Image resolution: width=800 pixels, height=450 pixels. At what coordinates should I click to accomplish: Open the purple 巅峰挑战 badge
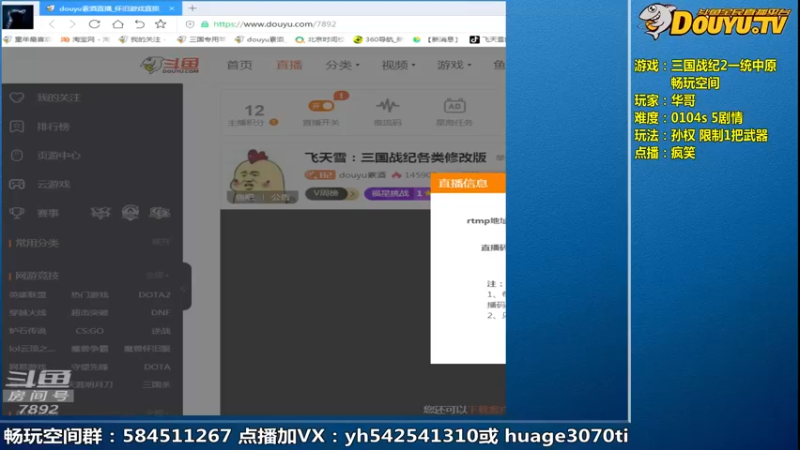(x=397, y=193)
